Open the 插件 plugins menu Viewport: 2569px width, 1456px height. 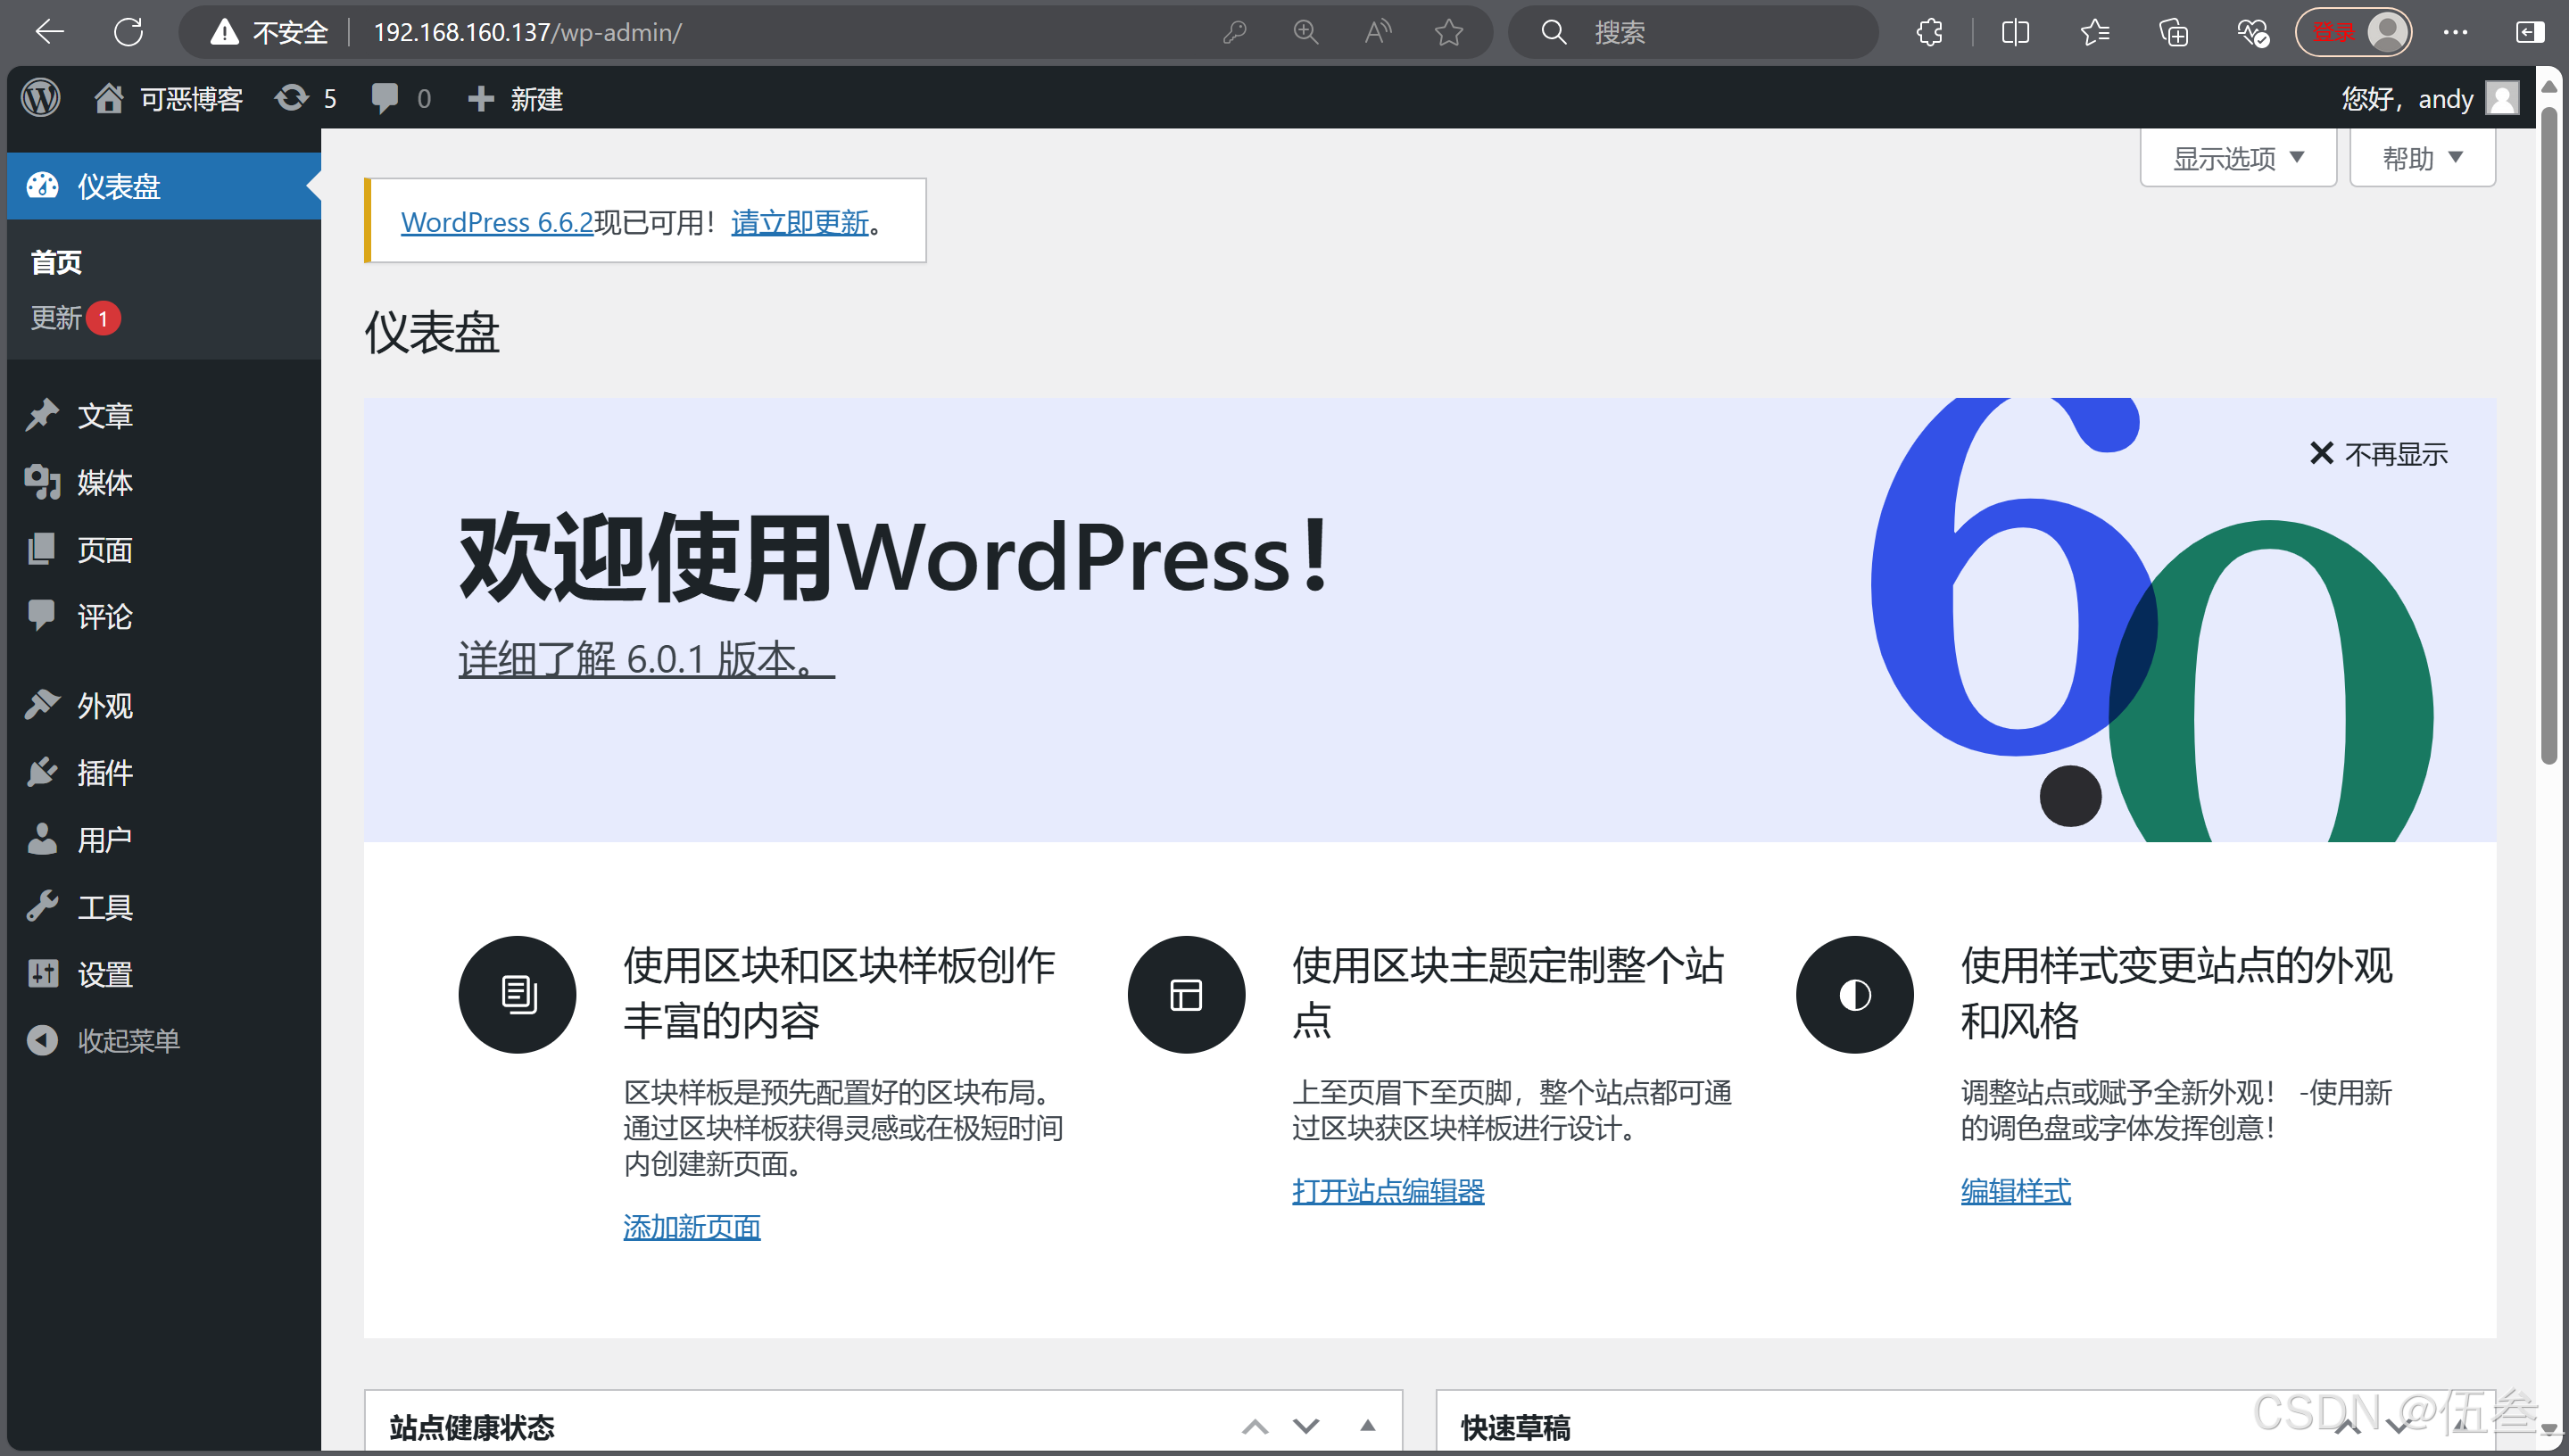(164, 772)
